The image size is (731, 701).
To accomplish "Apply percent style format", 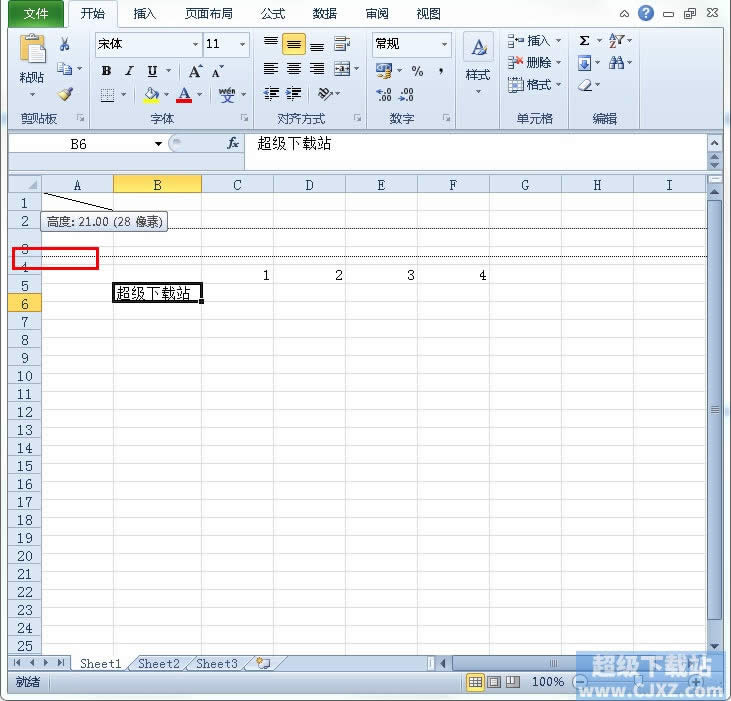I will (417, 71).
